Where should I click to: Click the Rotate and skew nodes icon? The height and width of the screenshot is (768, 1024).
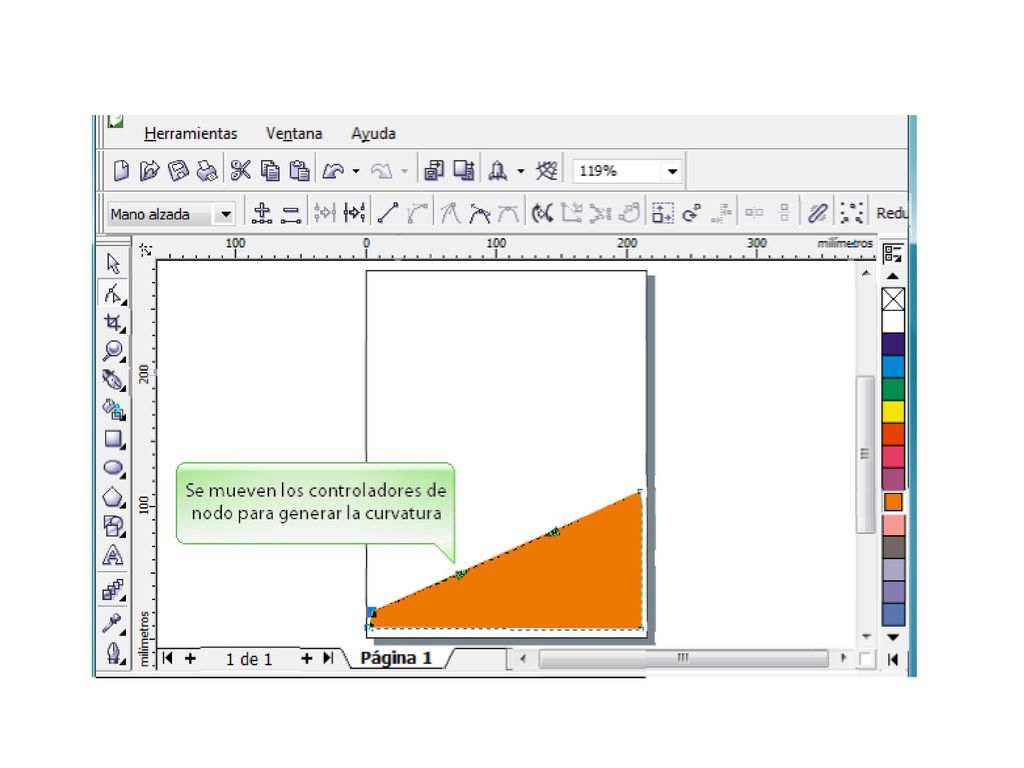click(691, 213)
